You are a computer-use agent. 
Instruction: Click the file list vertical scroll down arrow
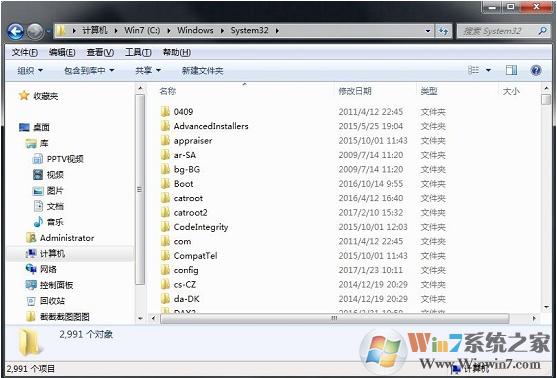pyautogui.click(x=546, y=307)
